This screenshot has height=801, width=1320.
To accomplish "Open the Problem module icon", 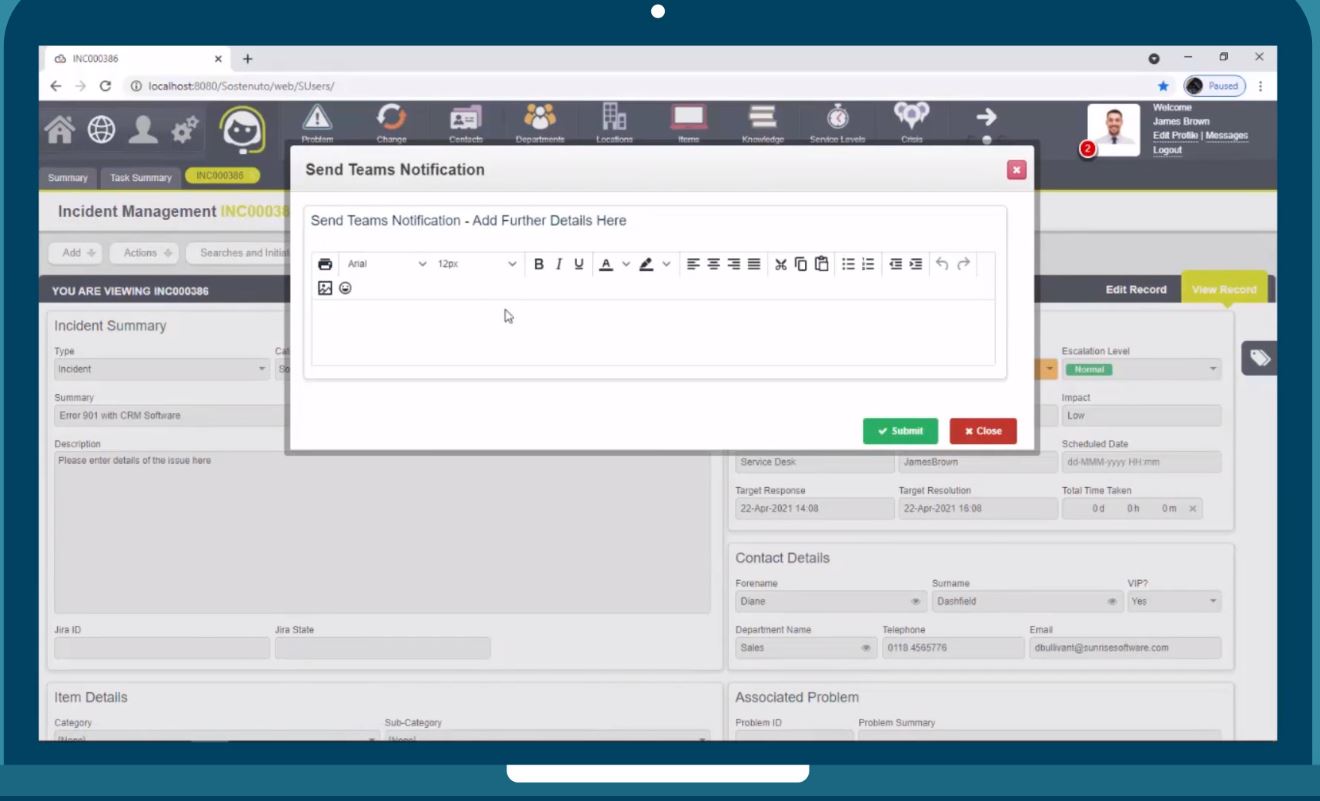I will pyautogui.click(x=317, y=124).
